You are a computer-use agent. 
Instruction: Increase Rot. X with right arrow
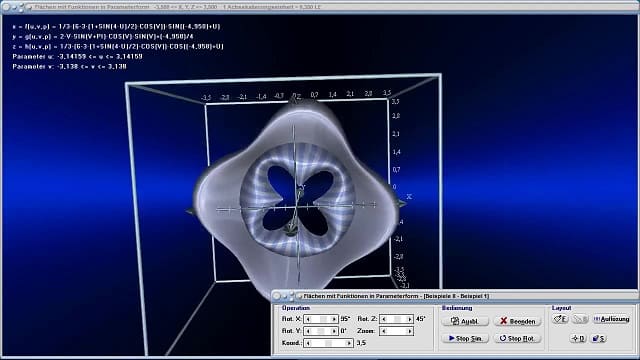click(334, 319)
